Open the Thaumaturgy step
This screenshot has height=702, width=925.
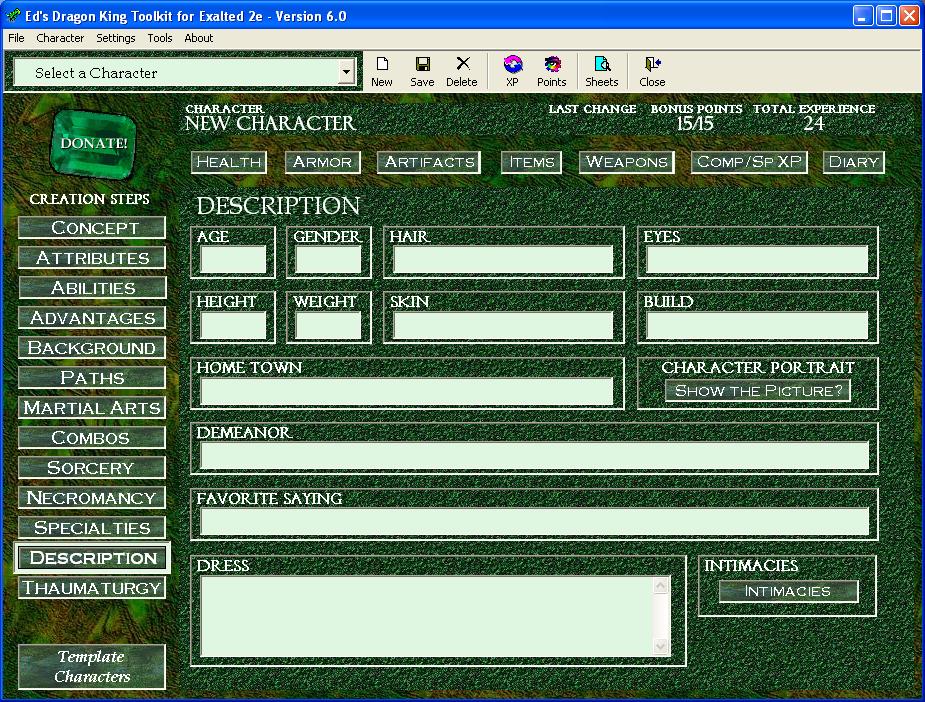92,588
